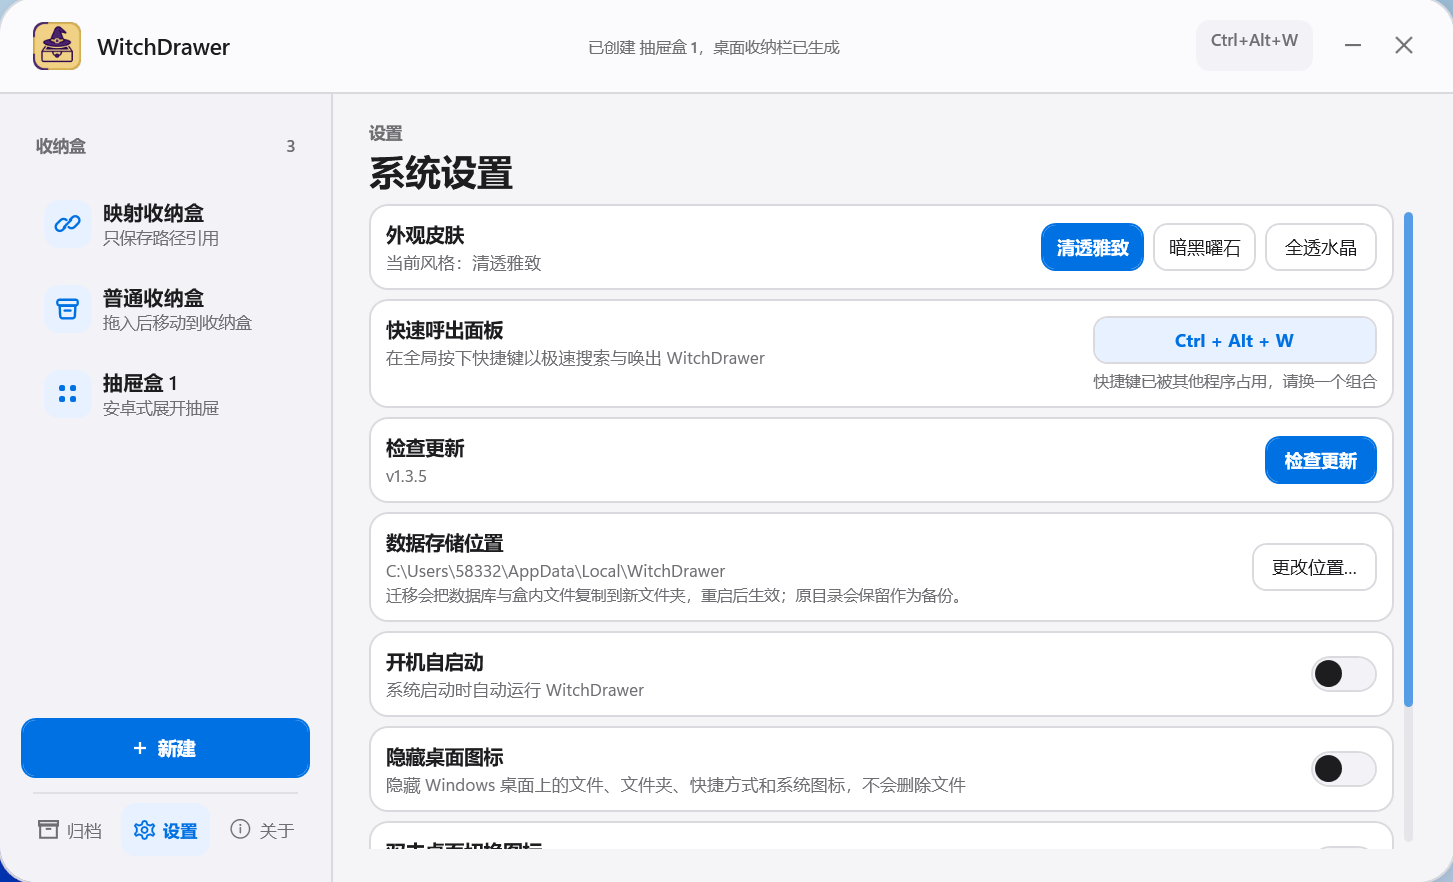Open the 抽屉盒 1 grid icon
Viewport: 1453px width, 882px height.
(67, 394)
